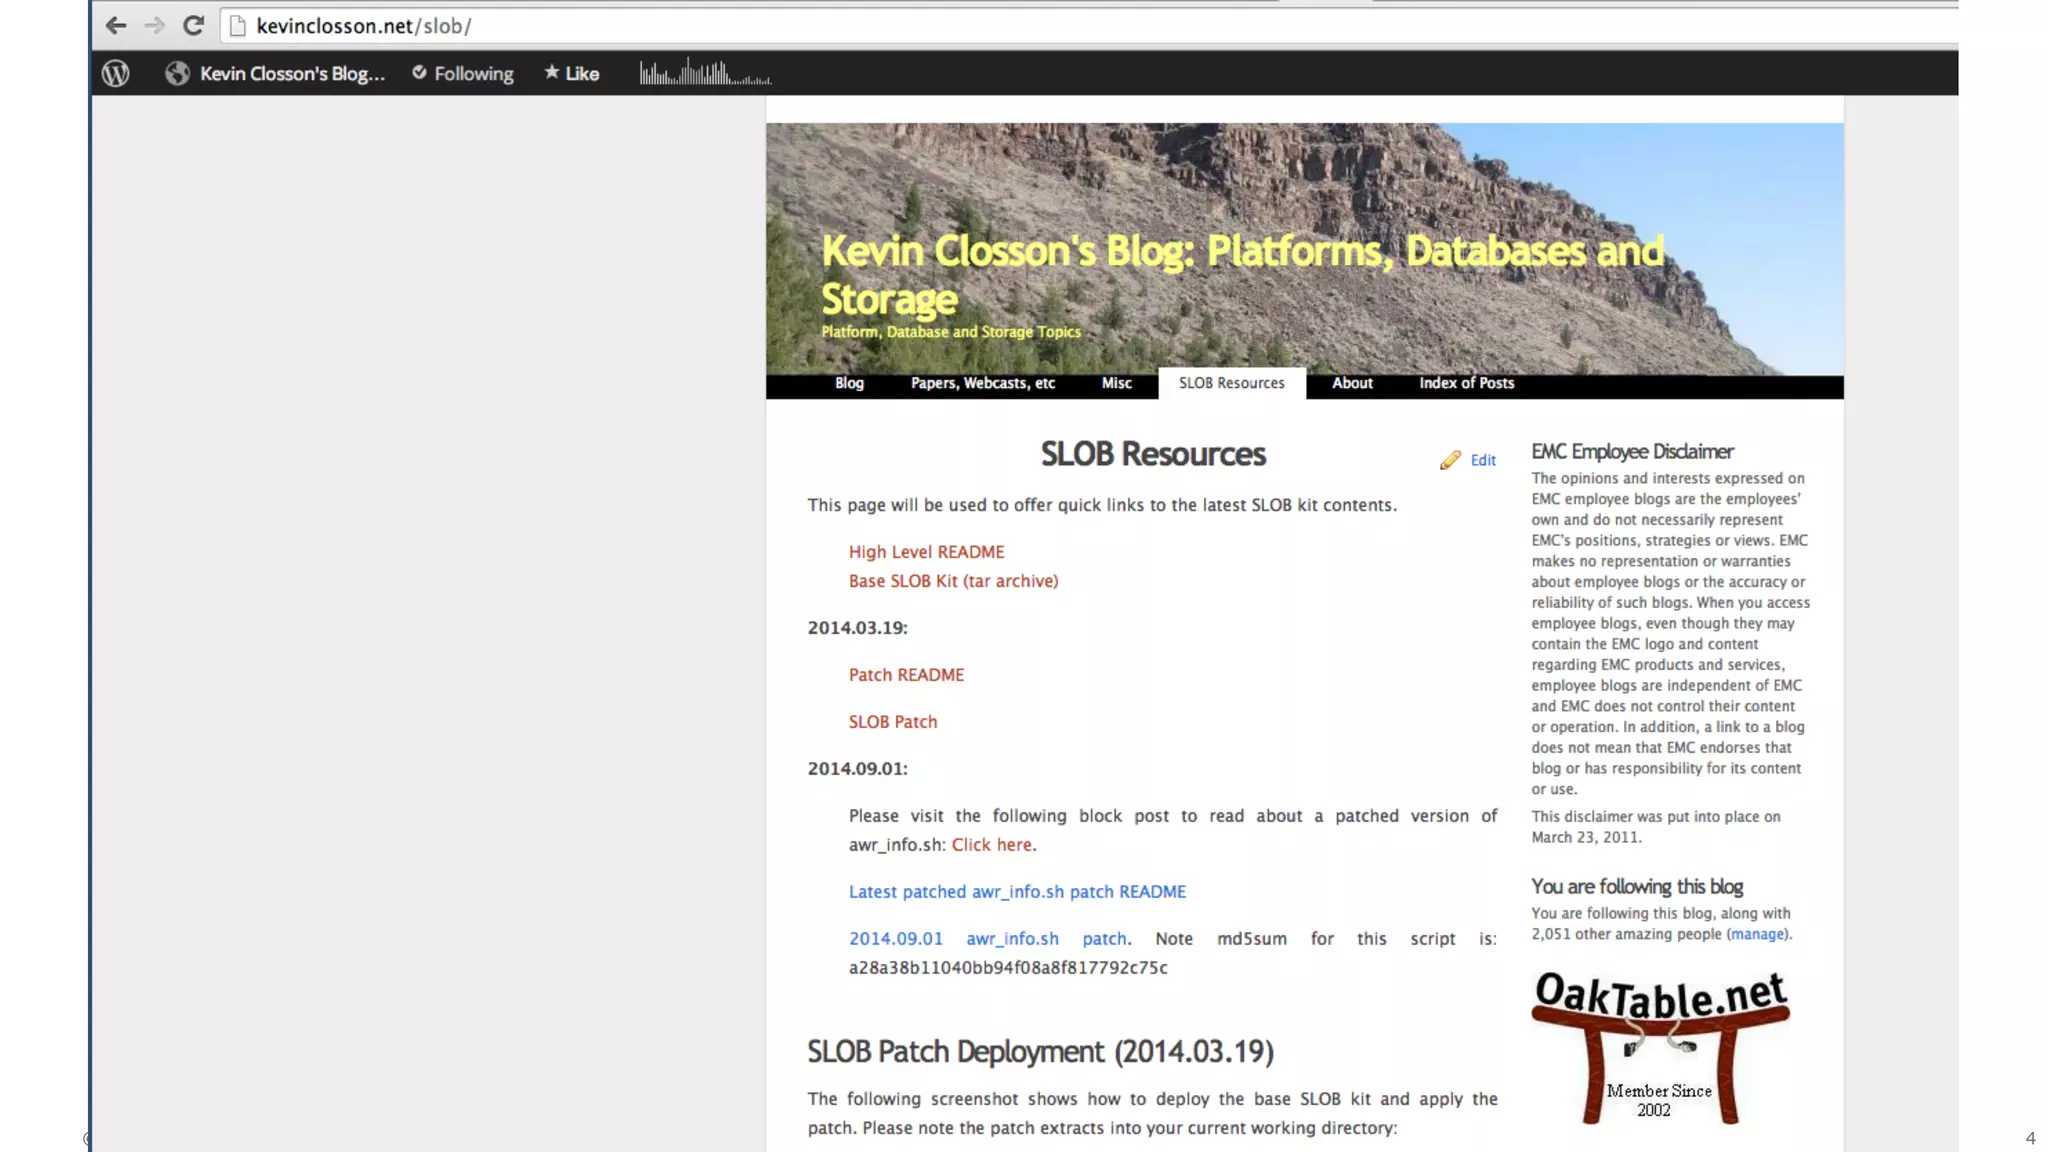Click the globe icon beside Kevin Closson's Blog
This screenshot has height=1152, width=2048.
pos(177,73)
